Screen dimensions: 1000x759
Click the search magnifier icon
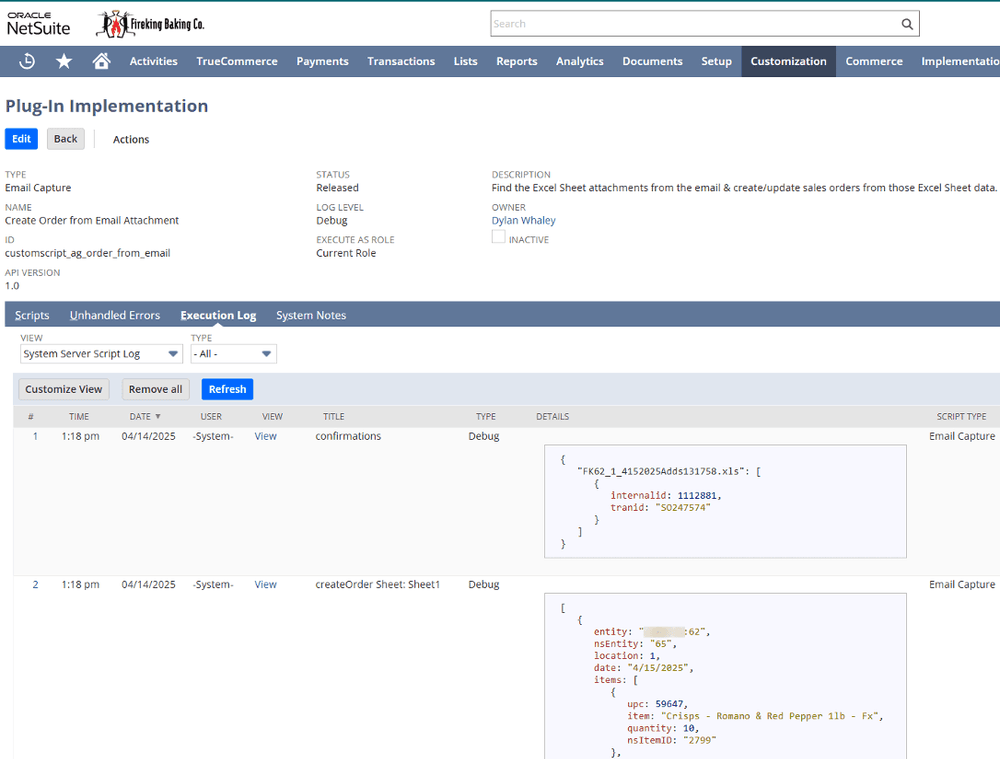coord(906,23)
